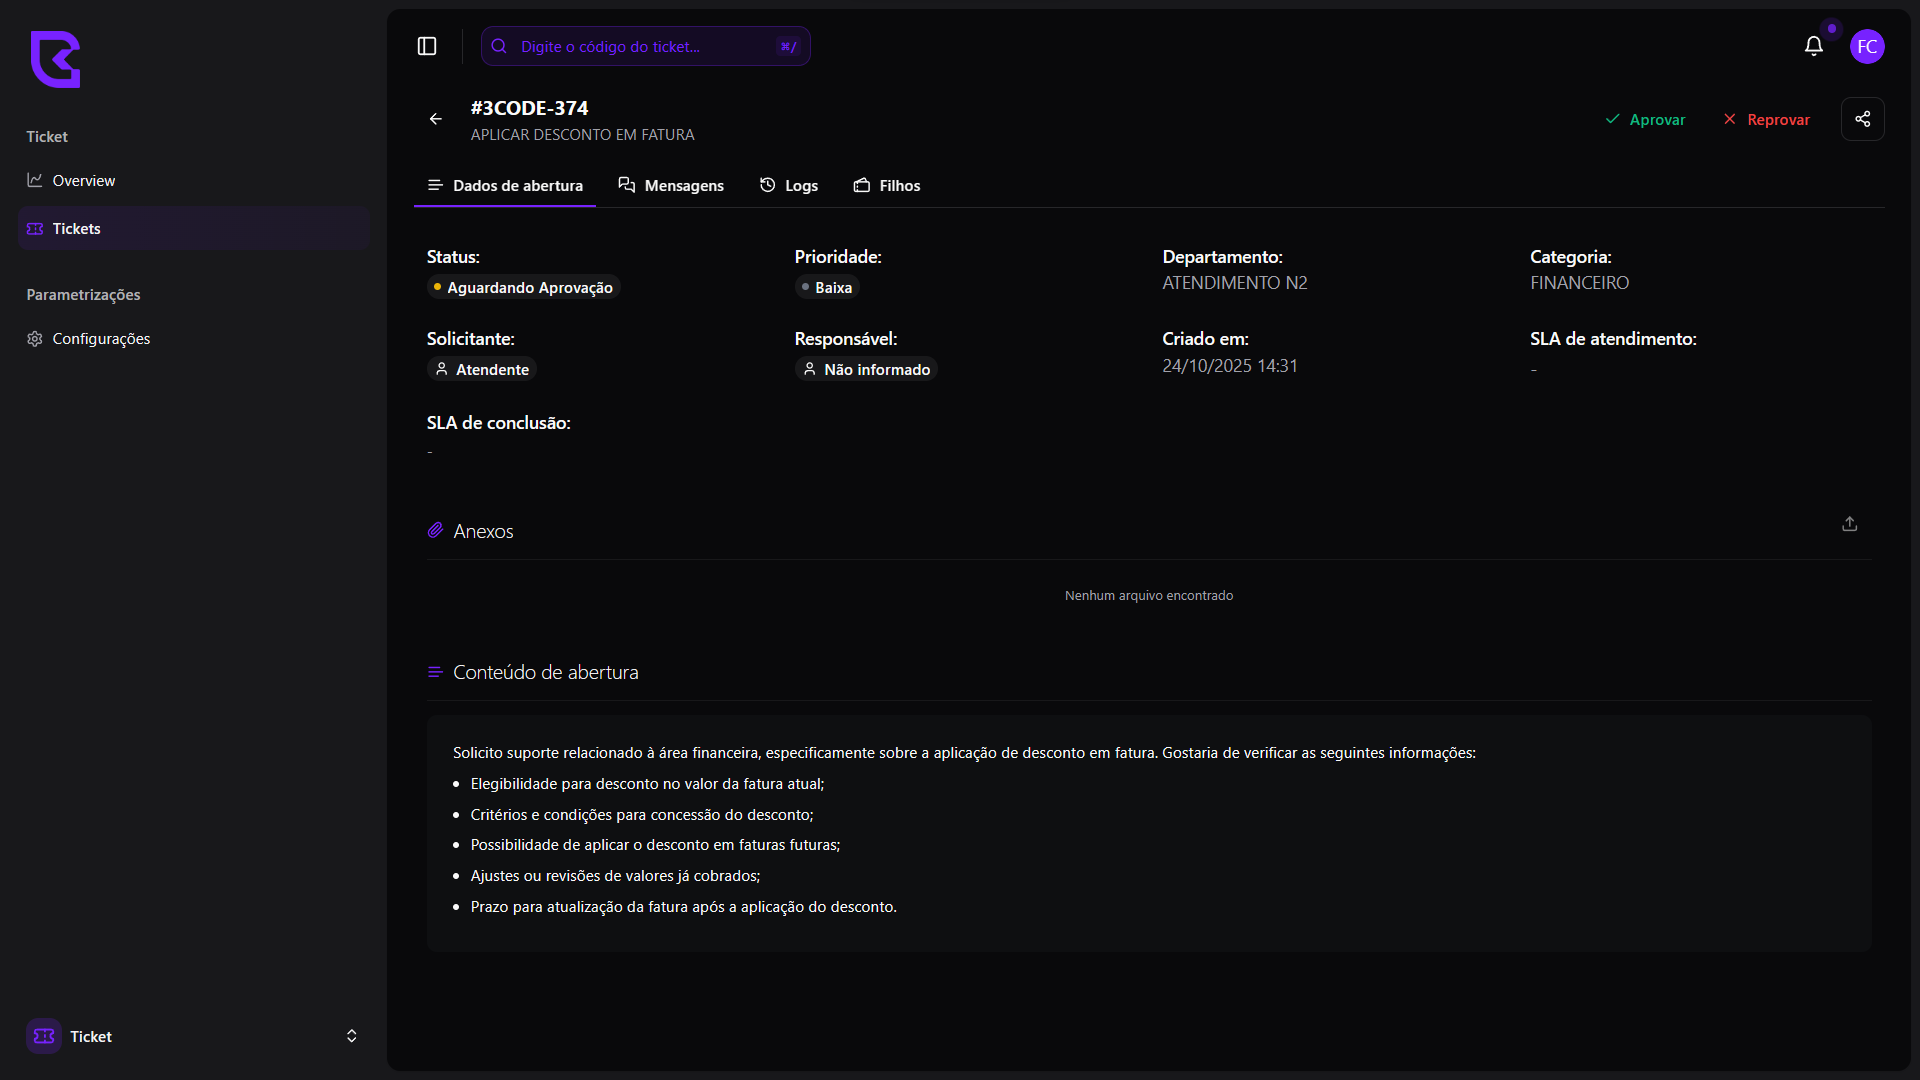
Task: Click the upload attachment icon in Anexos
Action: [x=1849, y=524]
